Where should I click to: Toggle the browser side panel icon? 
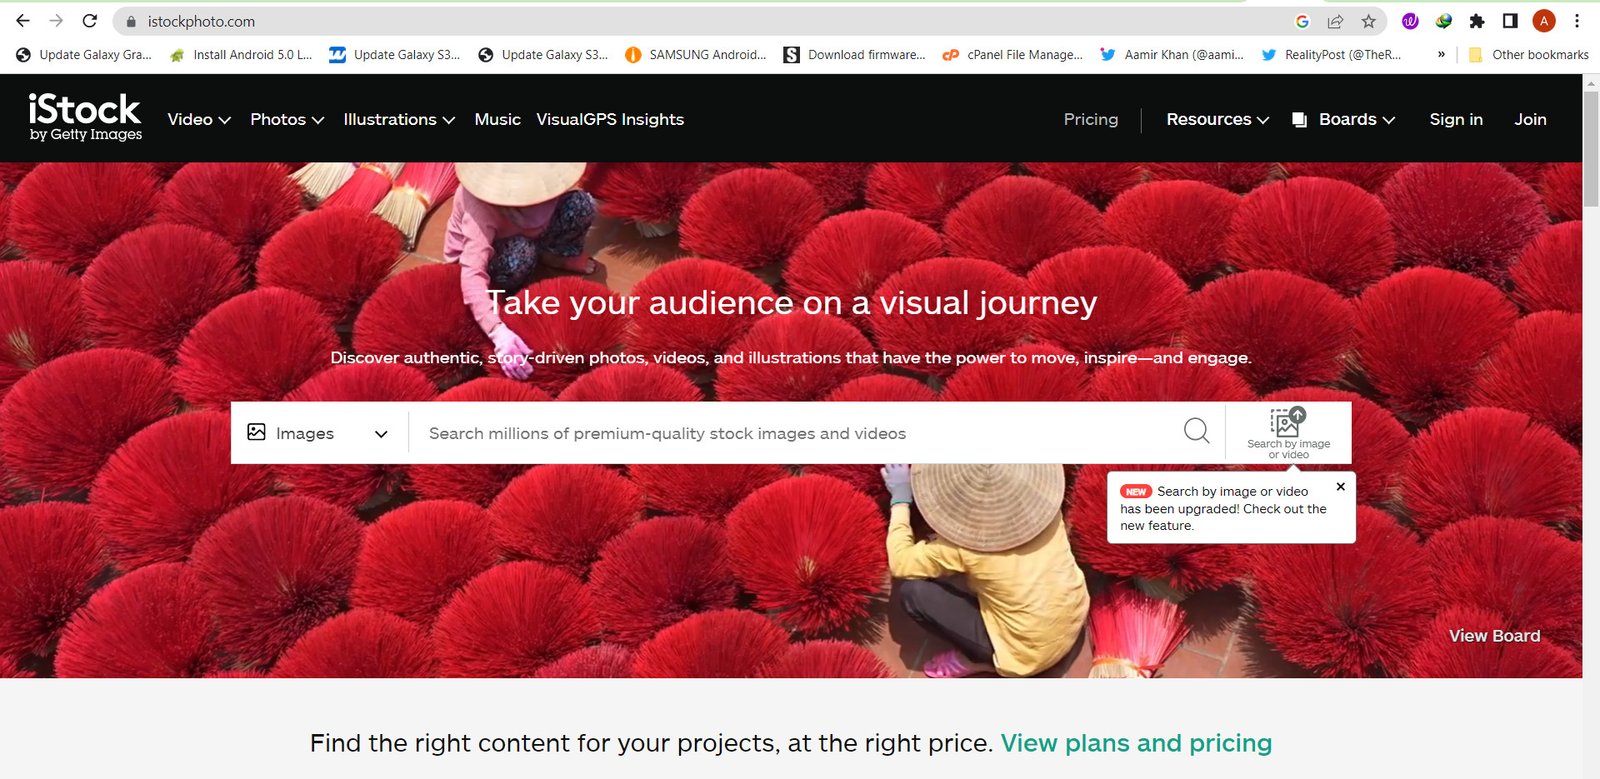(1510, 21)
